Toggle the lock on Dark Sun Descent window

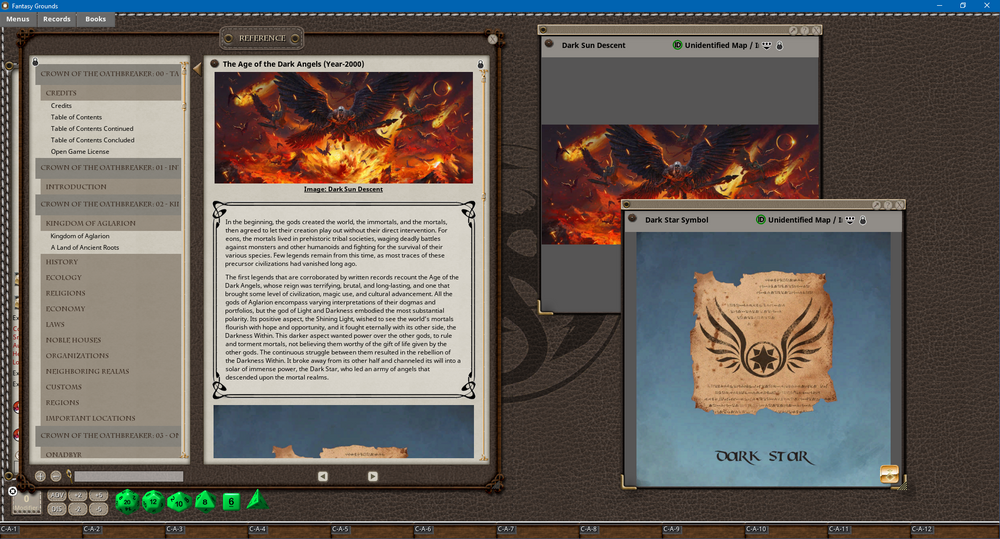point(780,45)
